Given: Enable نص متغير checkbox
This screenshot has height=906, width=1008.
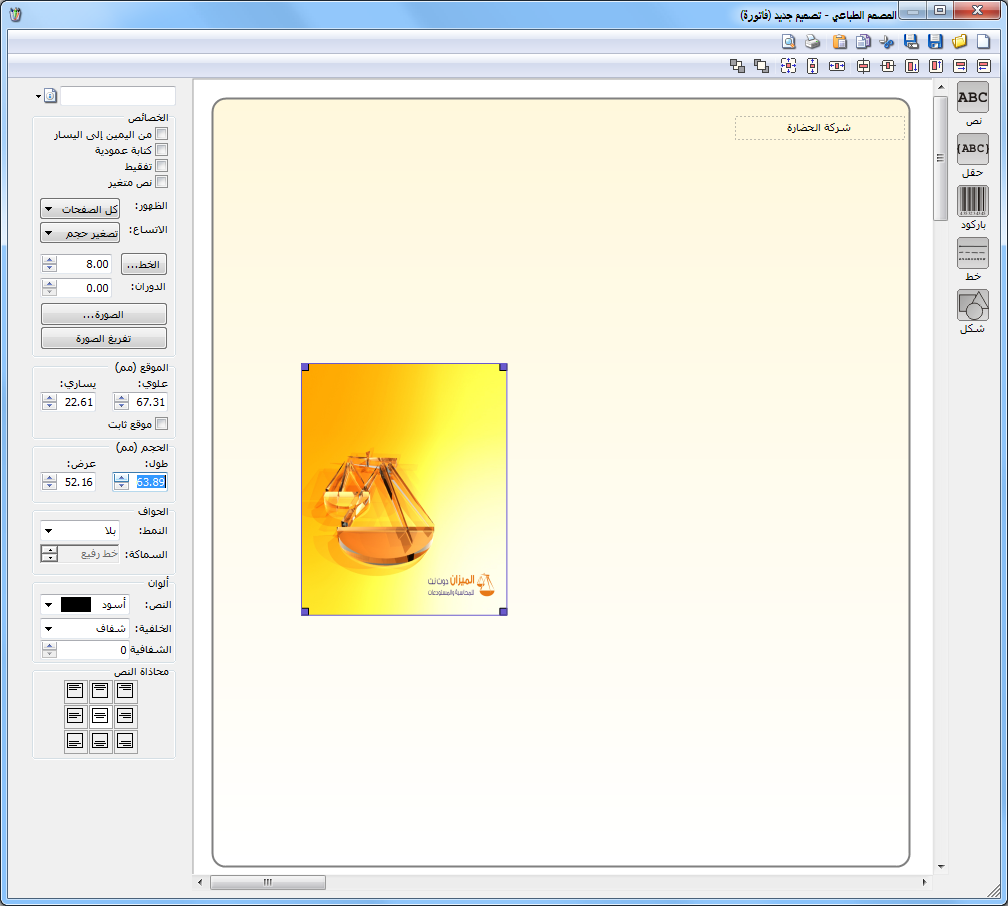Looking at the screenshot, I should coord(162,182).
